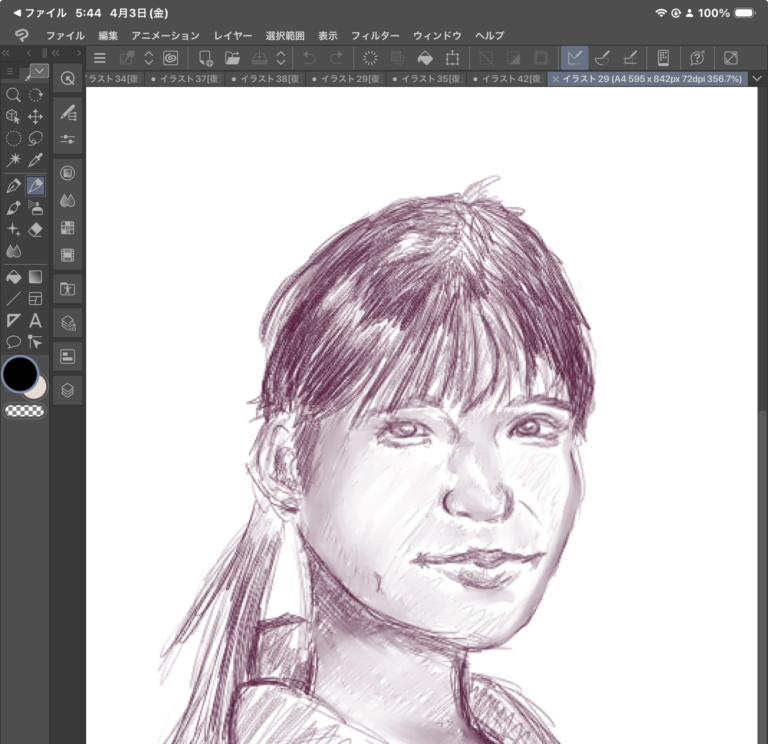This screenshot has height=744, width=768.
Task: Select the Auto select magic wand tool
Action: (13, 160)
